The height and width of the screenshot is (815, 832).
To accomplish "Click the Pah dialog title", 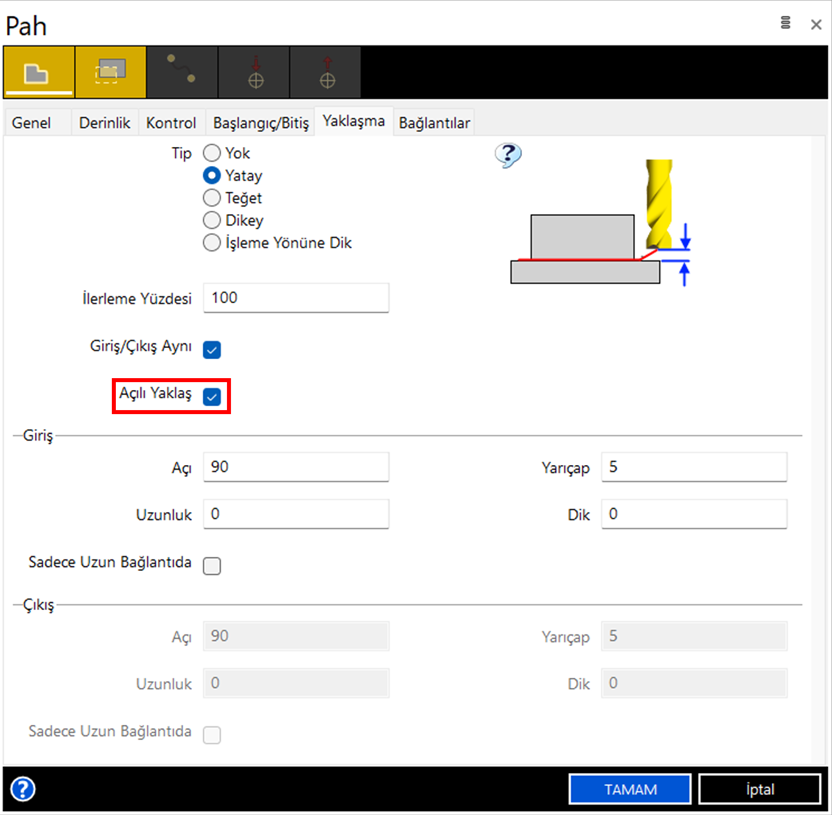I will click(x=26, y=26).
